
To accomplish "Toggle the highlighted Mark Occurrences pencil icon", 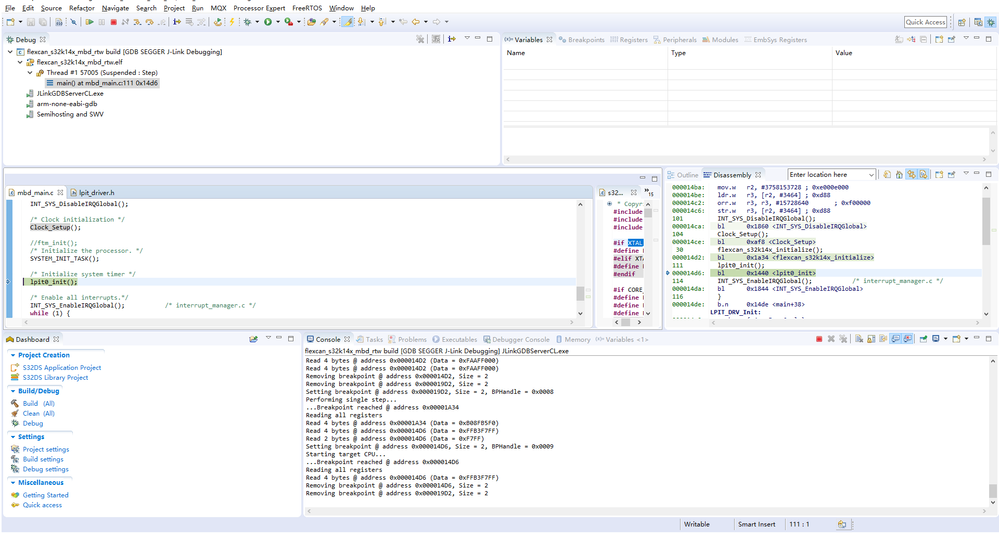I will pos(347,22).
